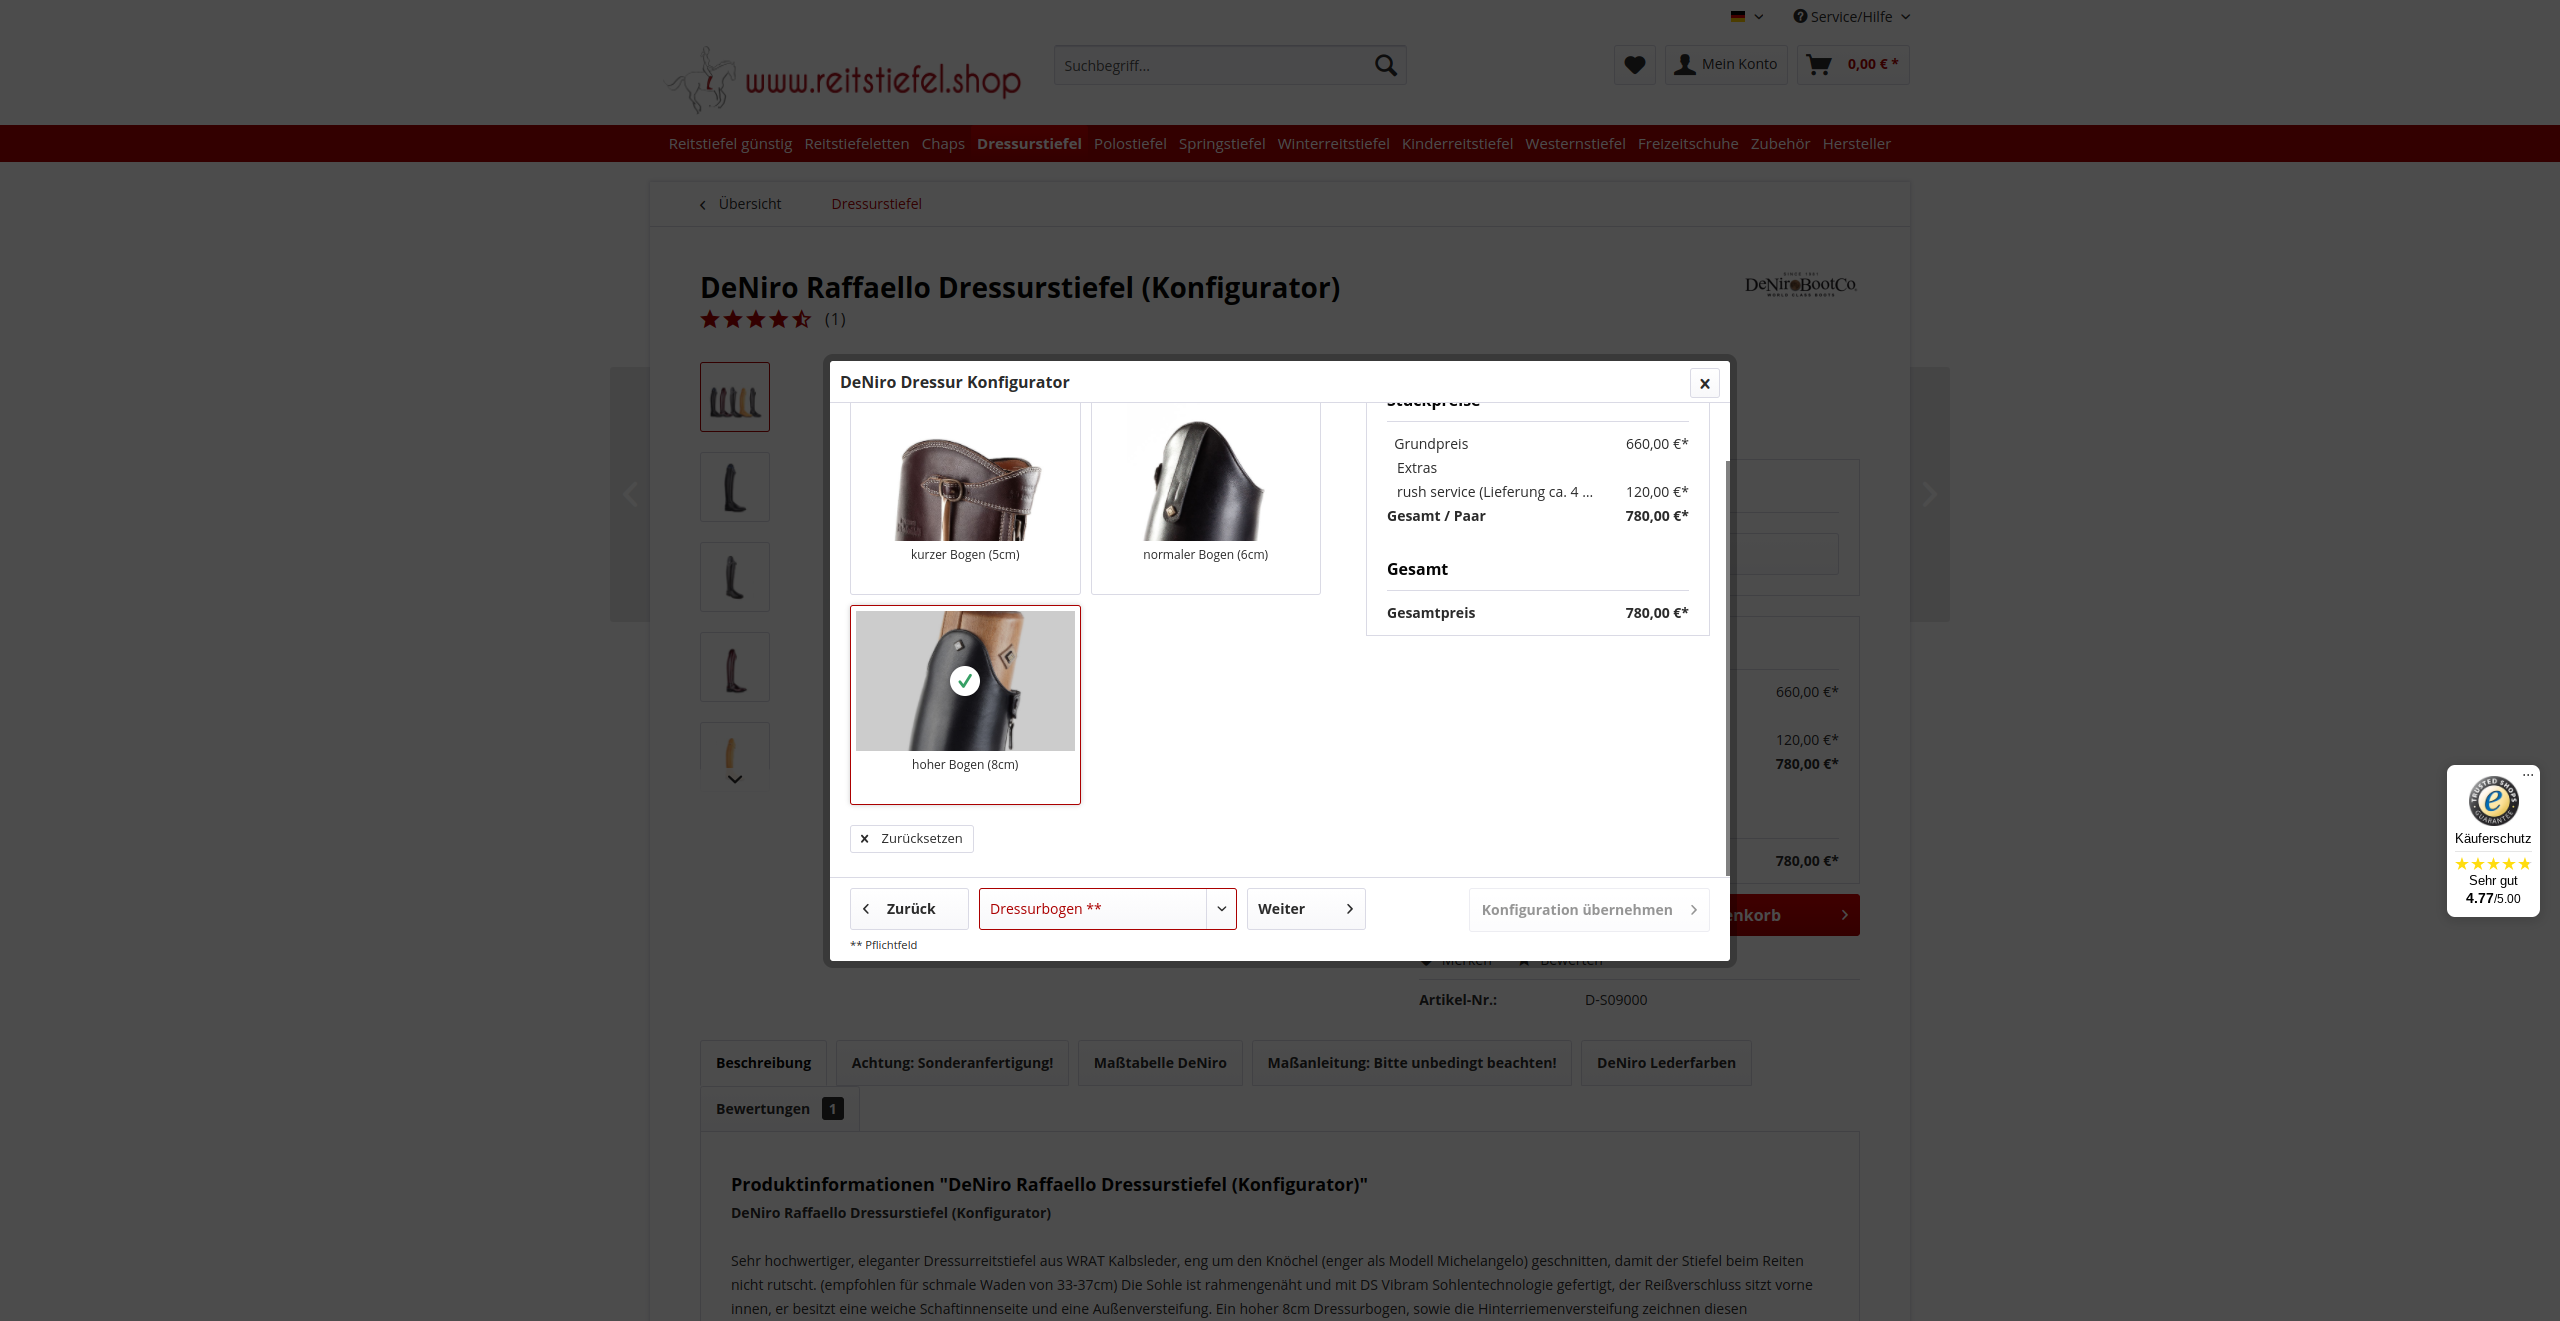The height and width of the screenshot is (1321, 2560).
Task: Close the DeNiro Dressur Konfigurator dialog
Action: [1705, 383]
